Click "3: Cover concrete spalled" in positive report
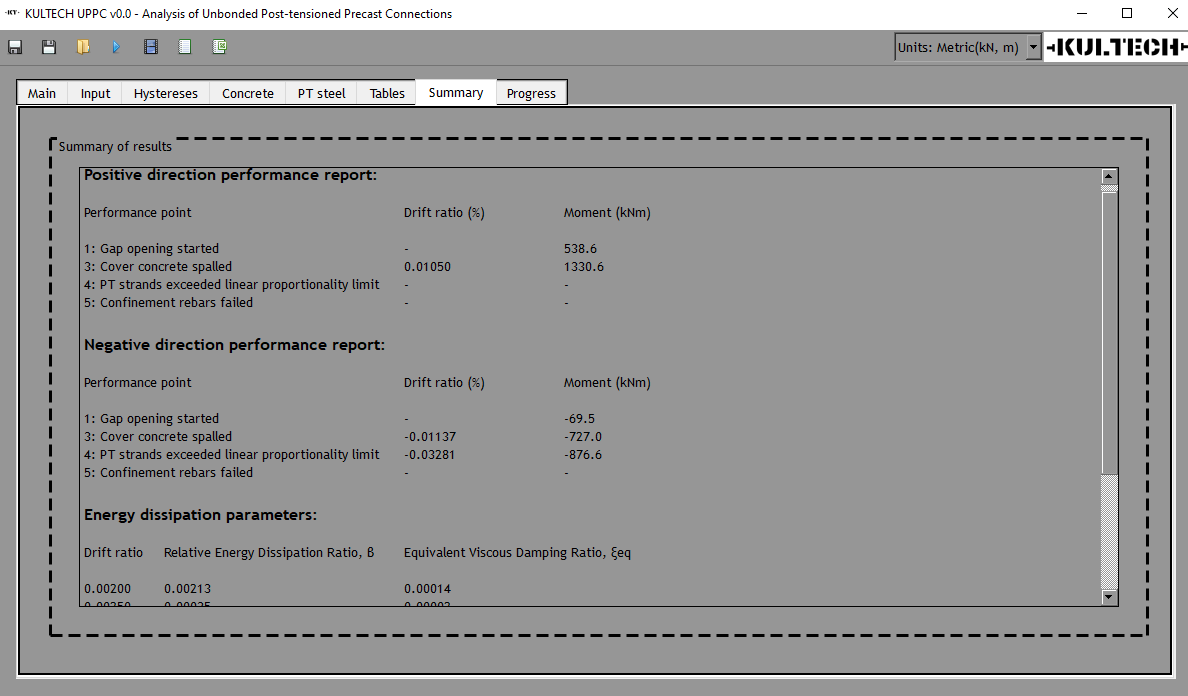The width and height of the screenshot is (1188, 696). click(158, 267)
